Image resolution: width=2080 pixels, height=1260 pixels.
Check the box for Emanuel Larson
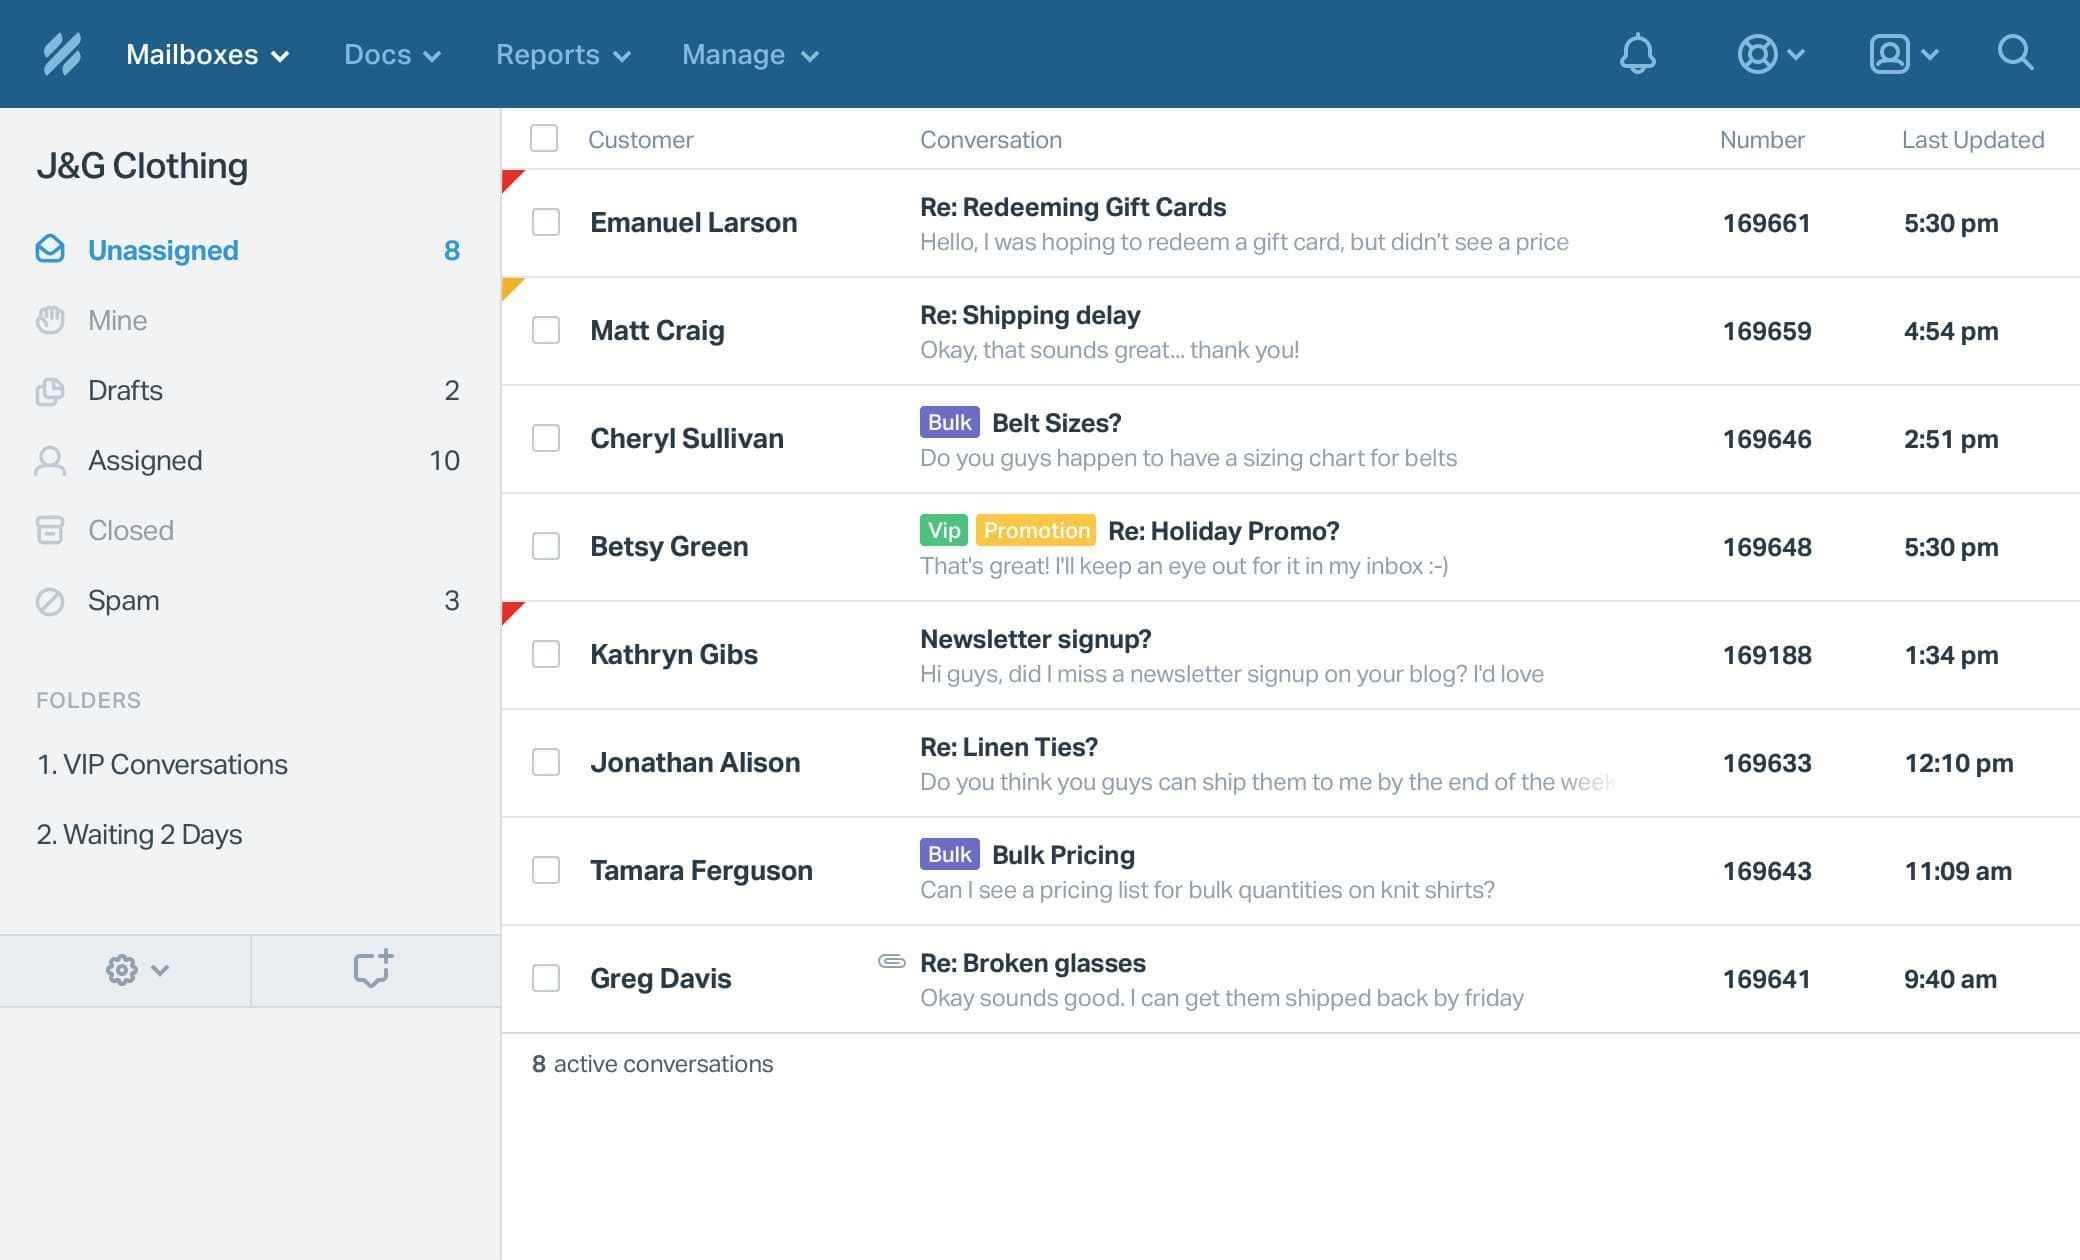tap(546, 222)
